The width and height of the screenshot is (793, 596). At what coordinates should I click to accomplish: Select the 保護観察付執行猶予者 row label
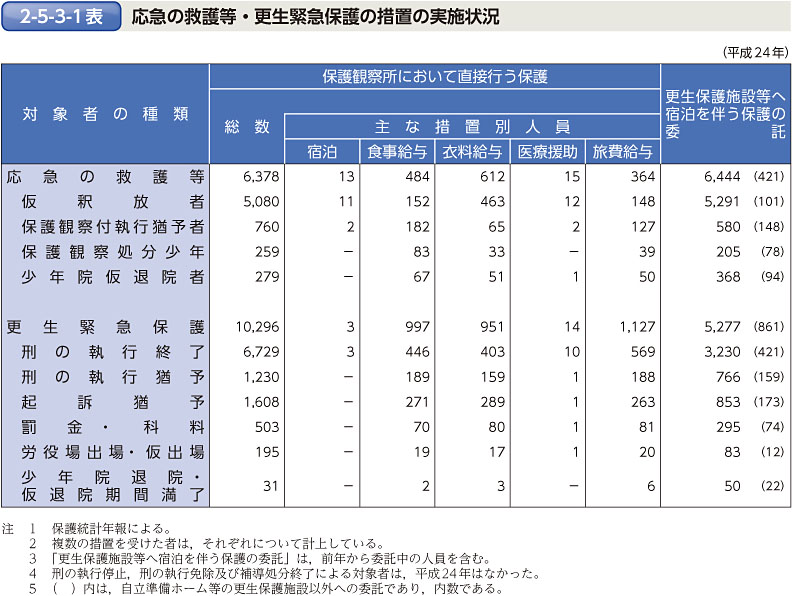point(113,227)
